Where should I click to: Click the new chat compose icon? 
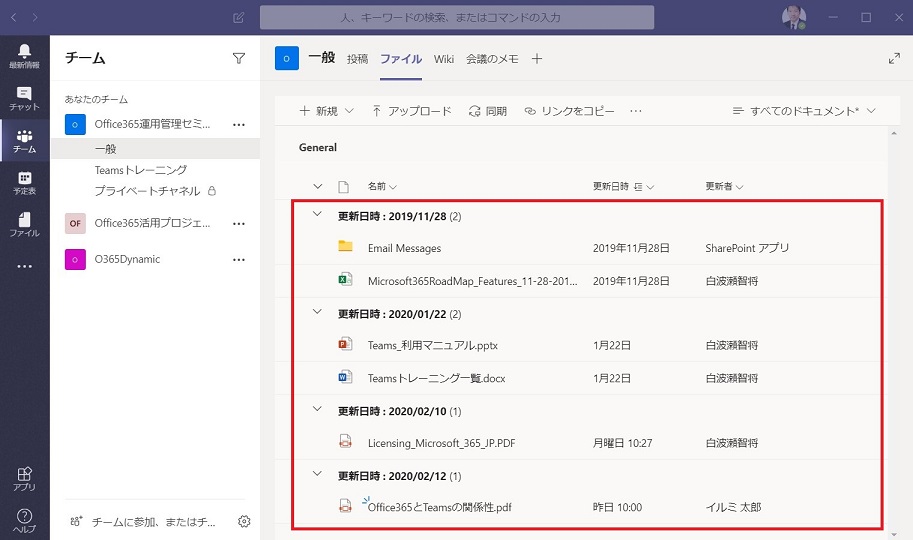(239, 17)
